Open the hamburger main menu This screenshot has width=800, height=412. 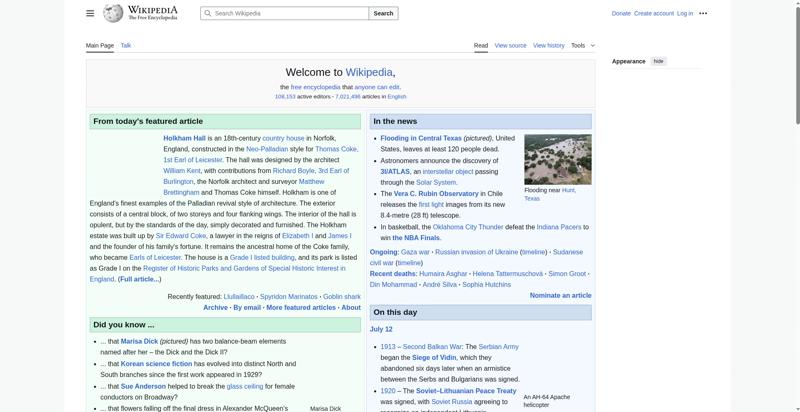coord(90,13)
